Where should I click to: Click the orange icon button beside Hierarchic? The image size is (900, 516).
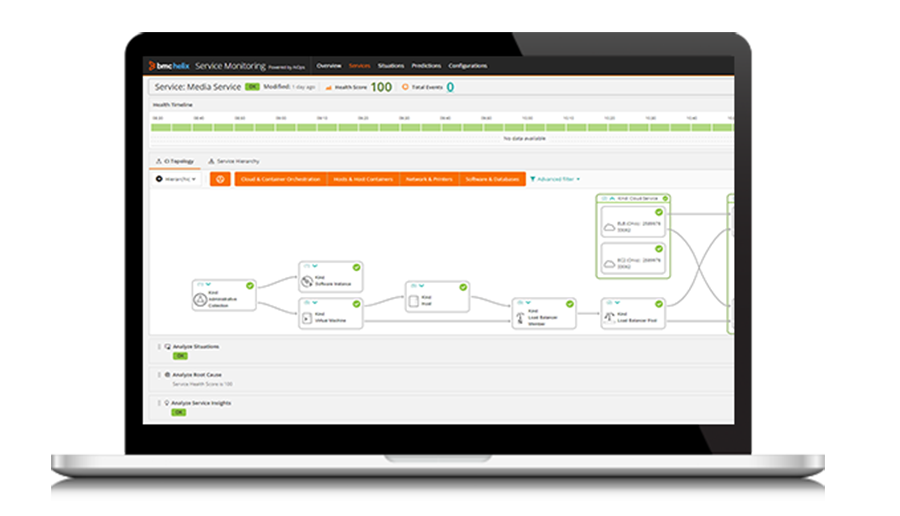tap(220, 179)
